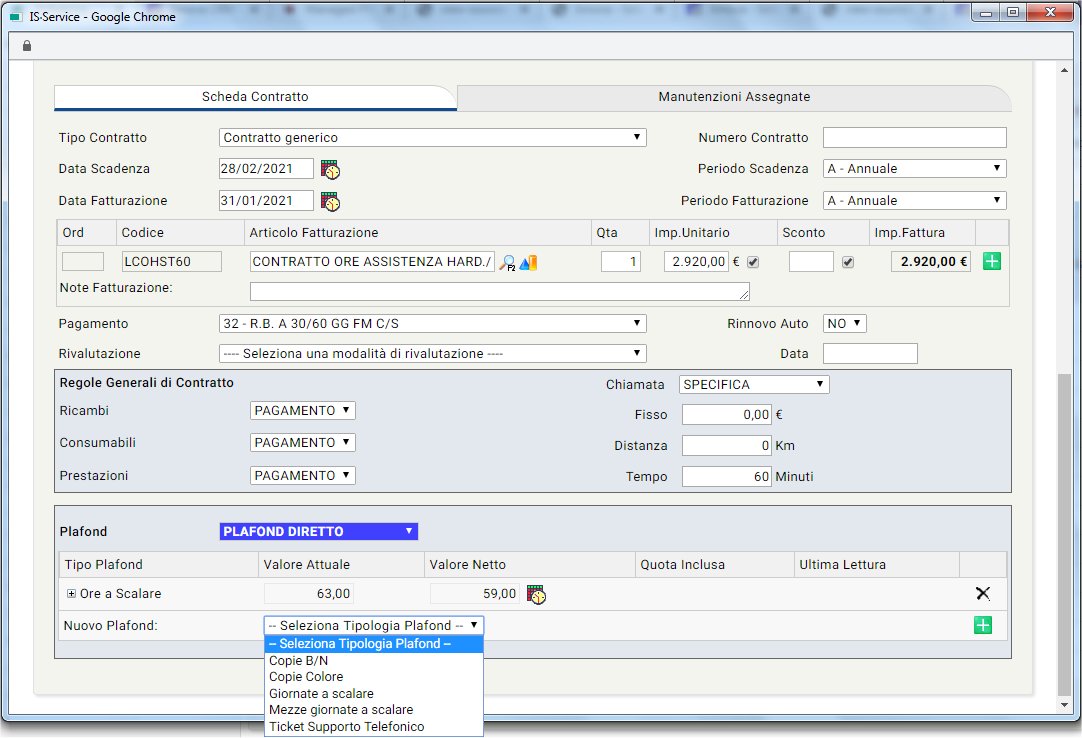Open Tipo Contratto dropdown
The image size is (1082, 738).
[x=433, y=137]
